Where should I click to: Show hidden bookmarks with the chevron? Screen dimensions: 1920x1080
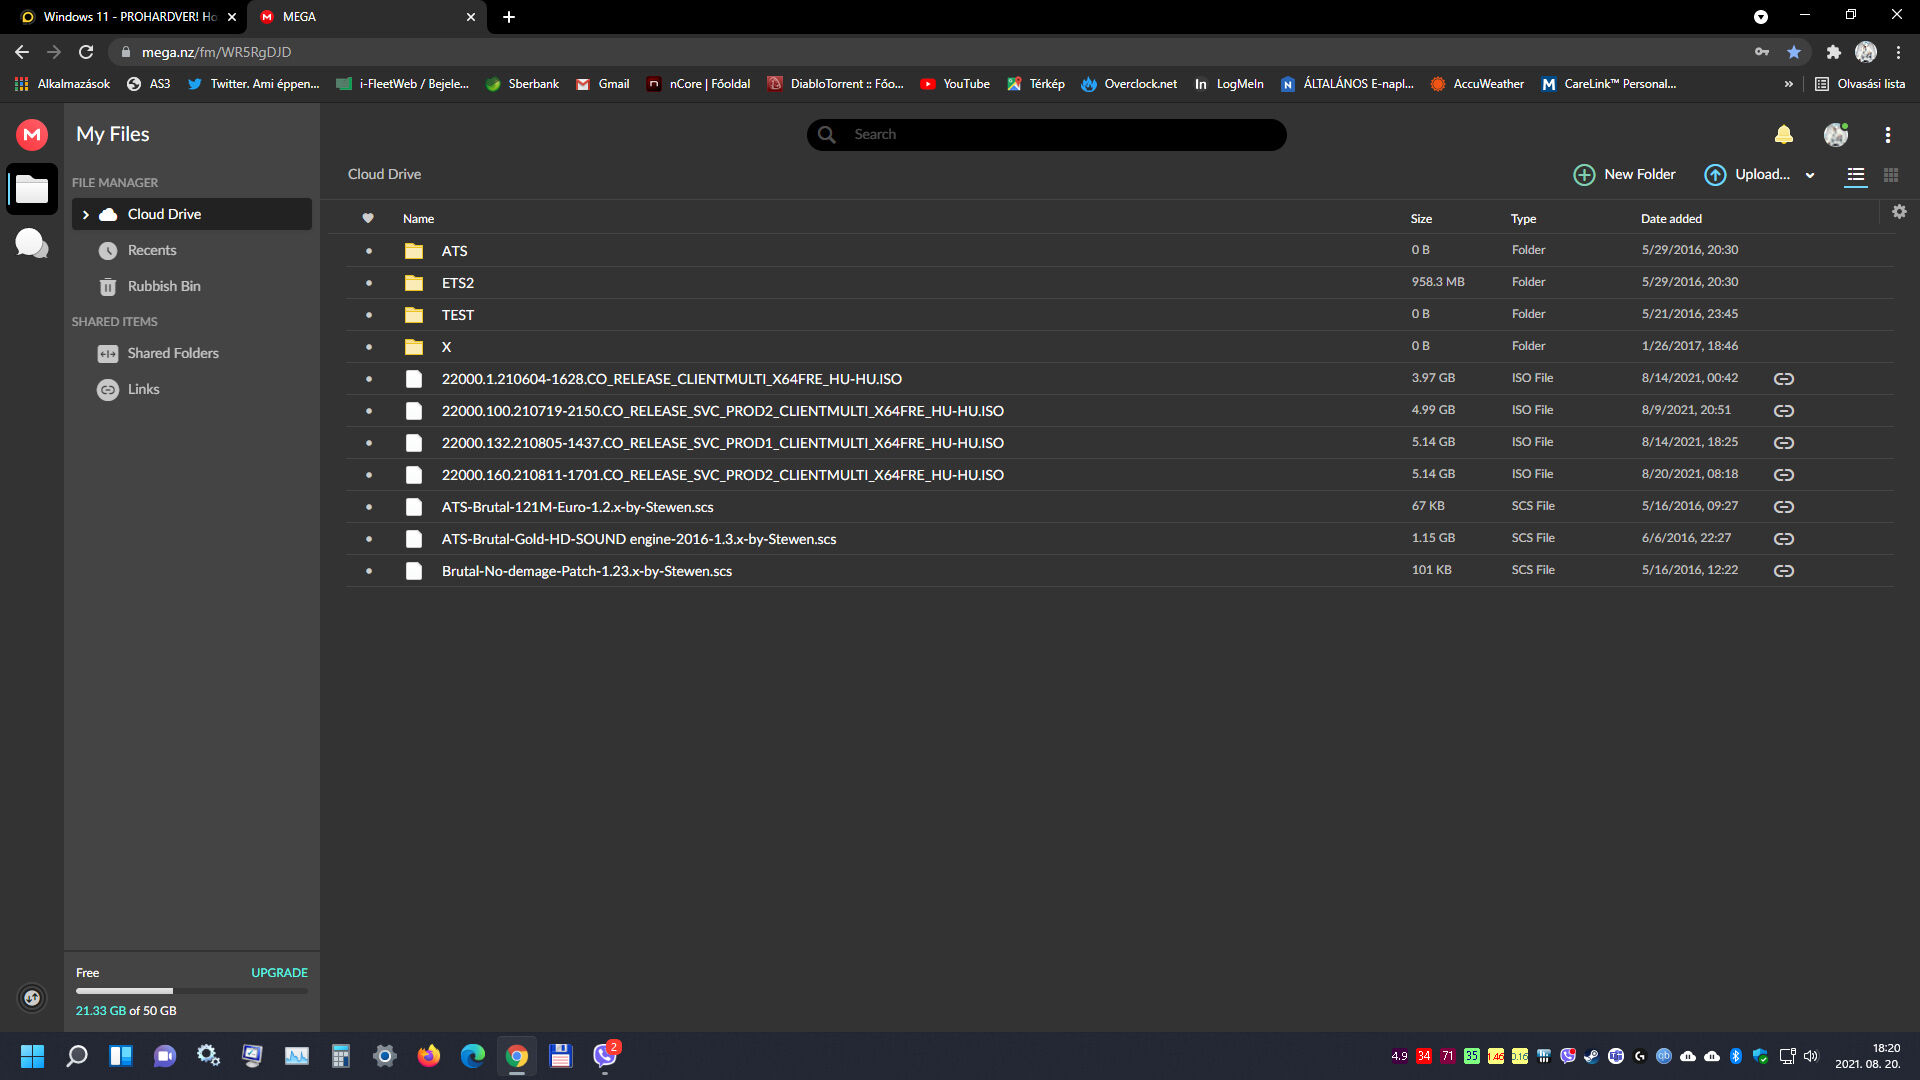[x=1788, y=84]
